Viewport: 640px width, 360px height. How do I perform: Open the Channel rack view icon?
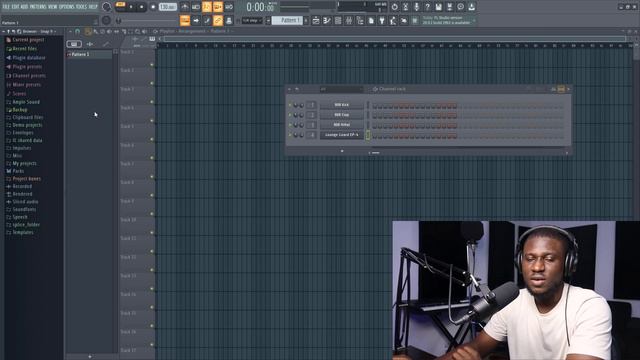coord(338,20)
